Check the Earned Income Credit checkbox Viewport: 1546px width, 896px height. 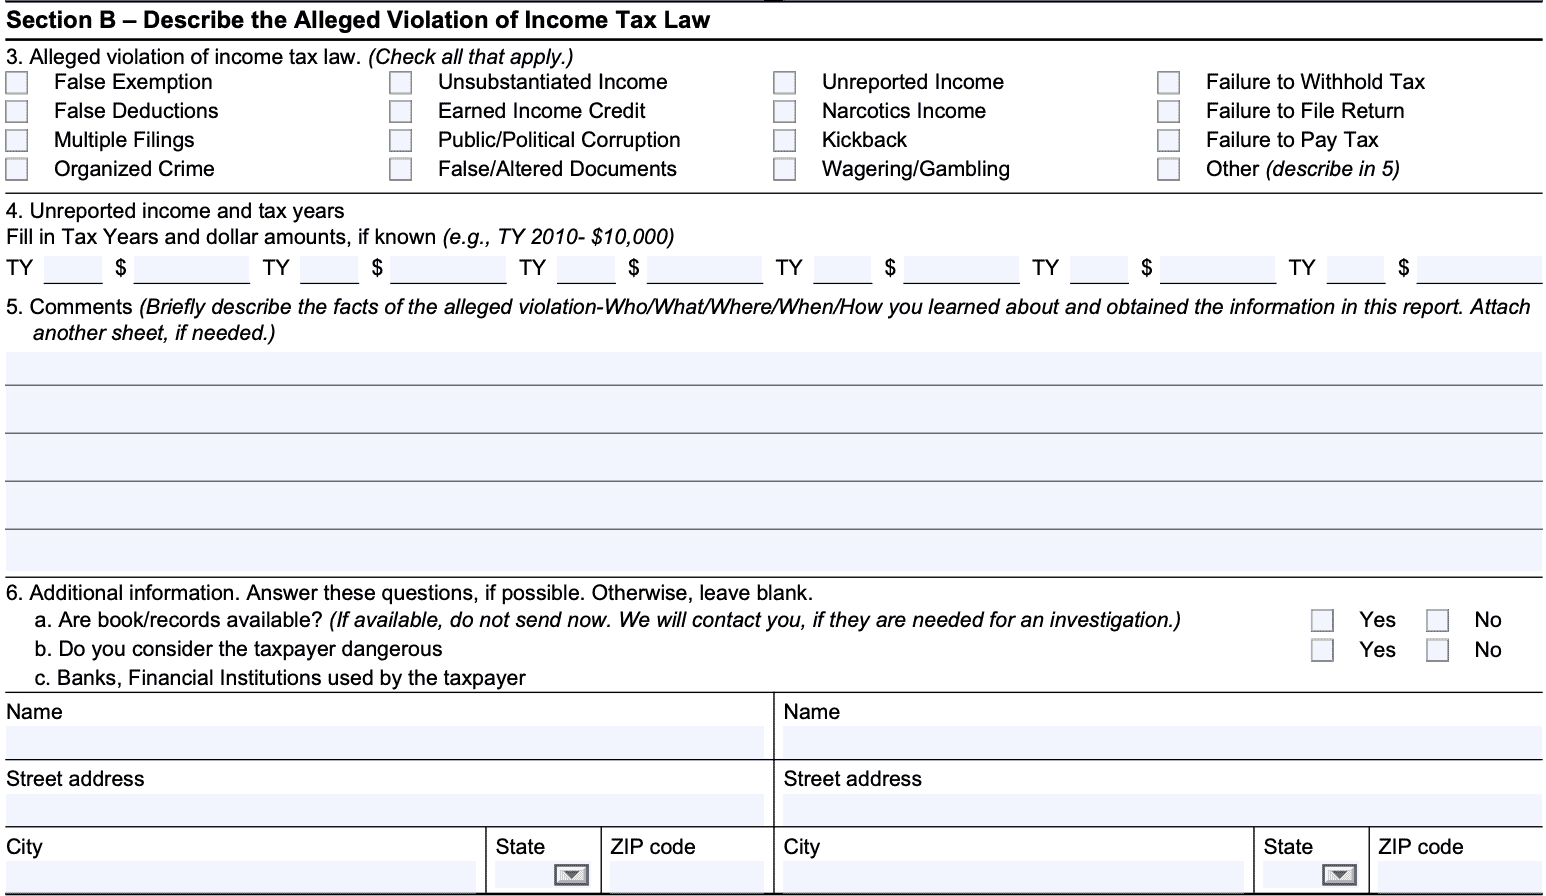(x=400, y=111)
